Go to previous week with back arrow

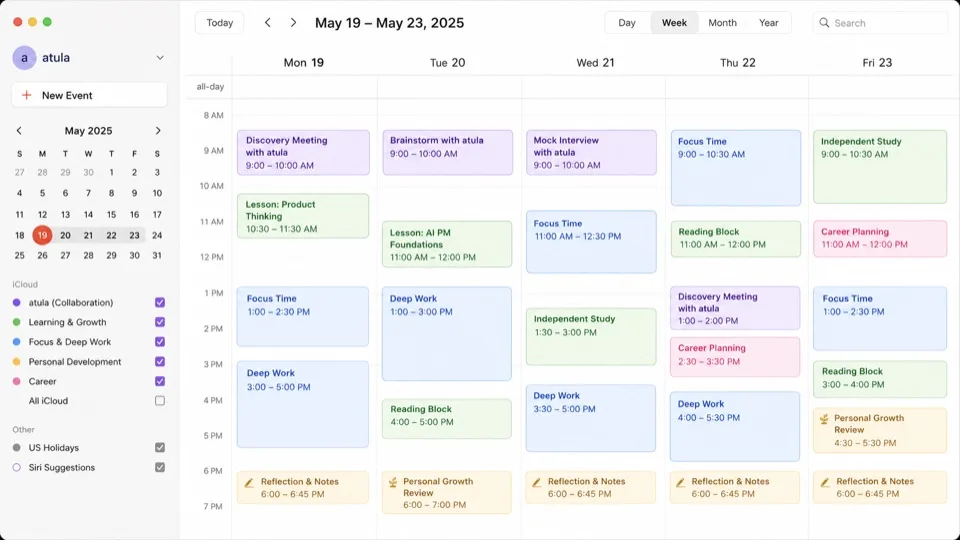pyautogui.click(x=268, y=23)
